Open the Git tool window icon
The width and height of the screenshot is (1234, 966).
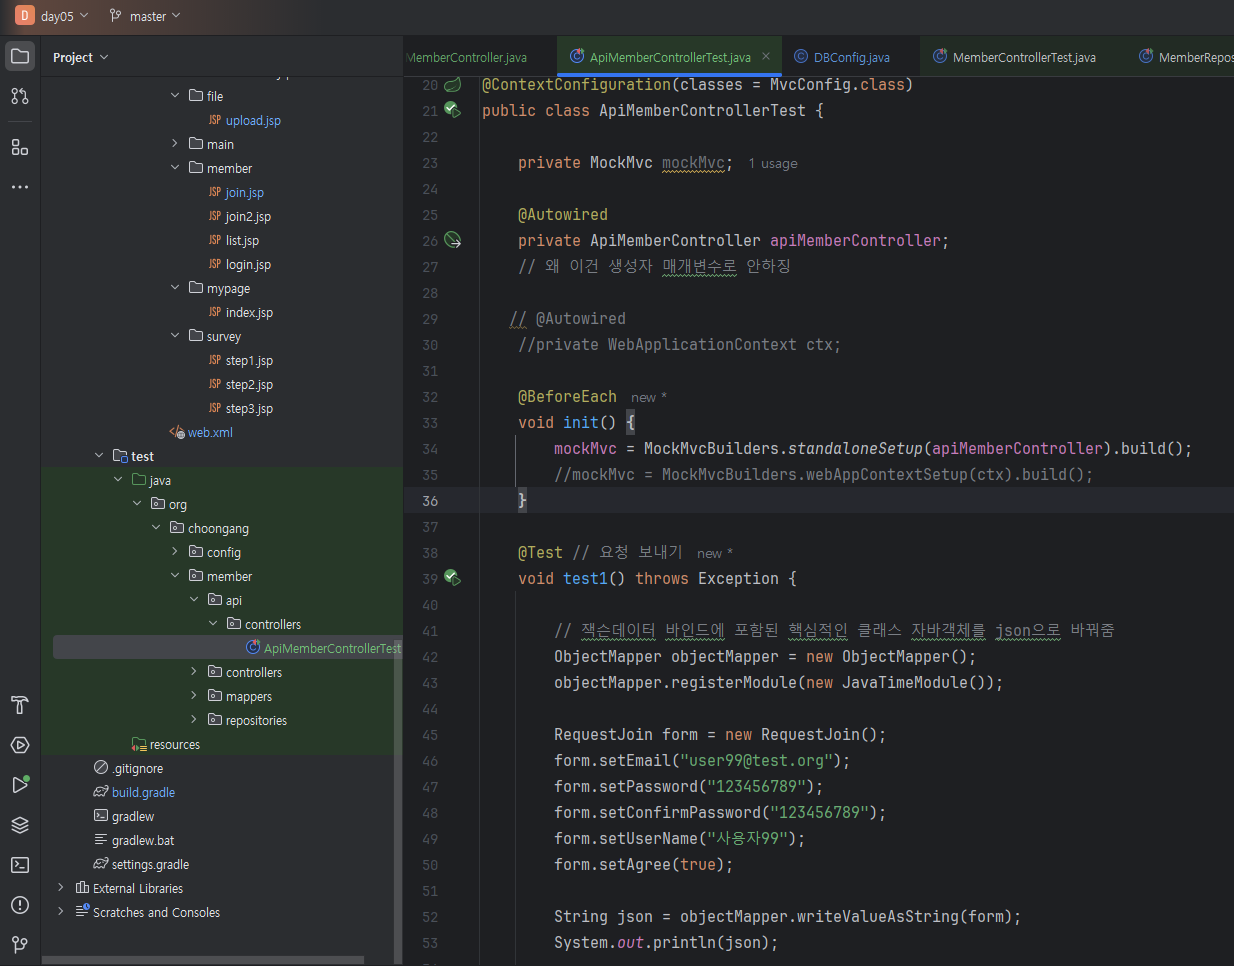pyautogui.click(x=20, y=945)
